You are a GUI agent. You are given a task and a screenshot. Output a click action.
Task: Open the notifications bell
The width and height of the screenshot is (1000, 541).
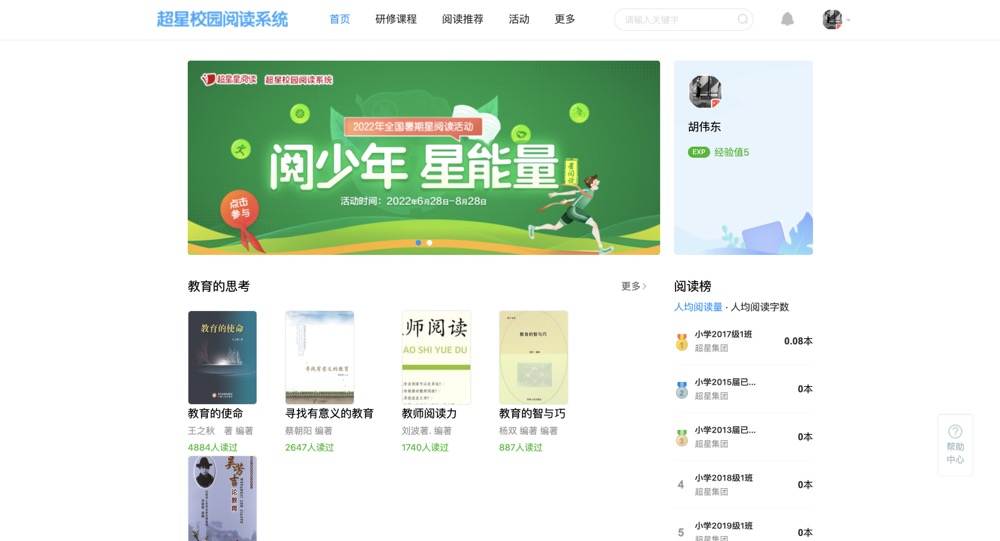point(788,19)
